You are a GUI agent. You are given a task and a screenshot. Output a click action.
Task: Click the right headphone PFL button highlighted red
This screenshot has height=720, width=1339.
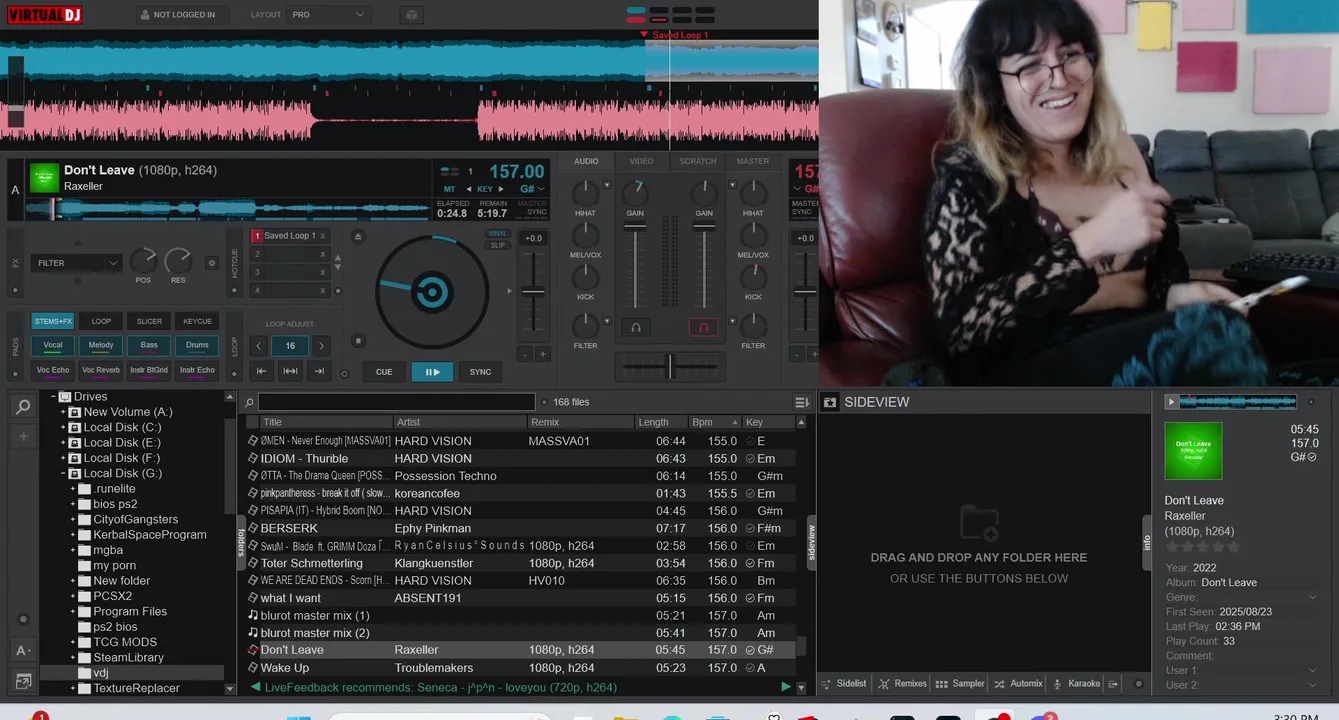tap(703, 327)
